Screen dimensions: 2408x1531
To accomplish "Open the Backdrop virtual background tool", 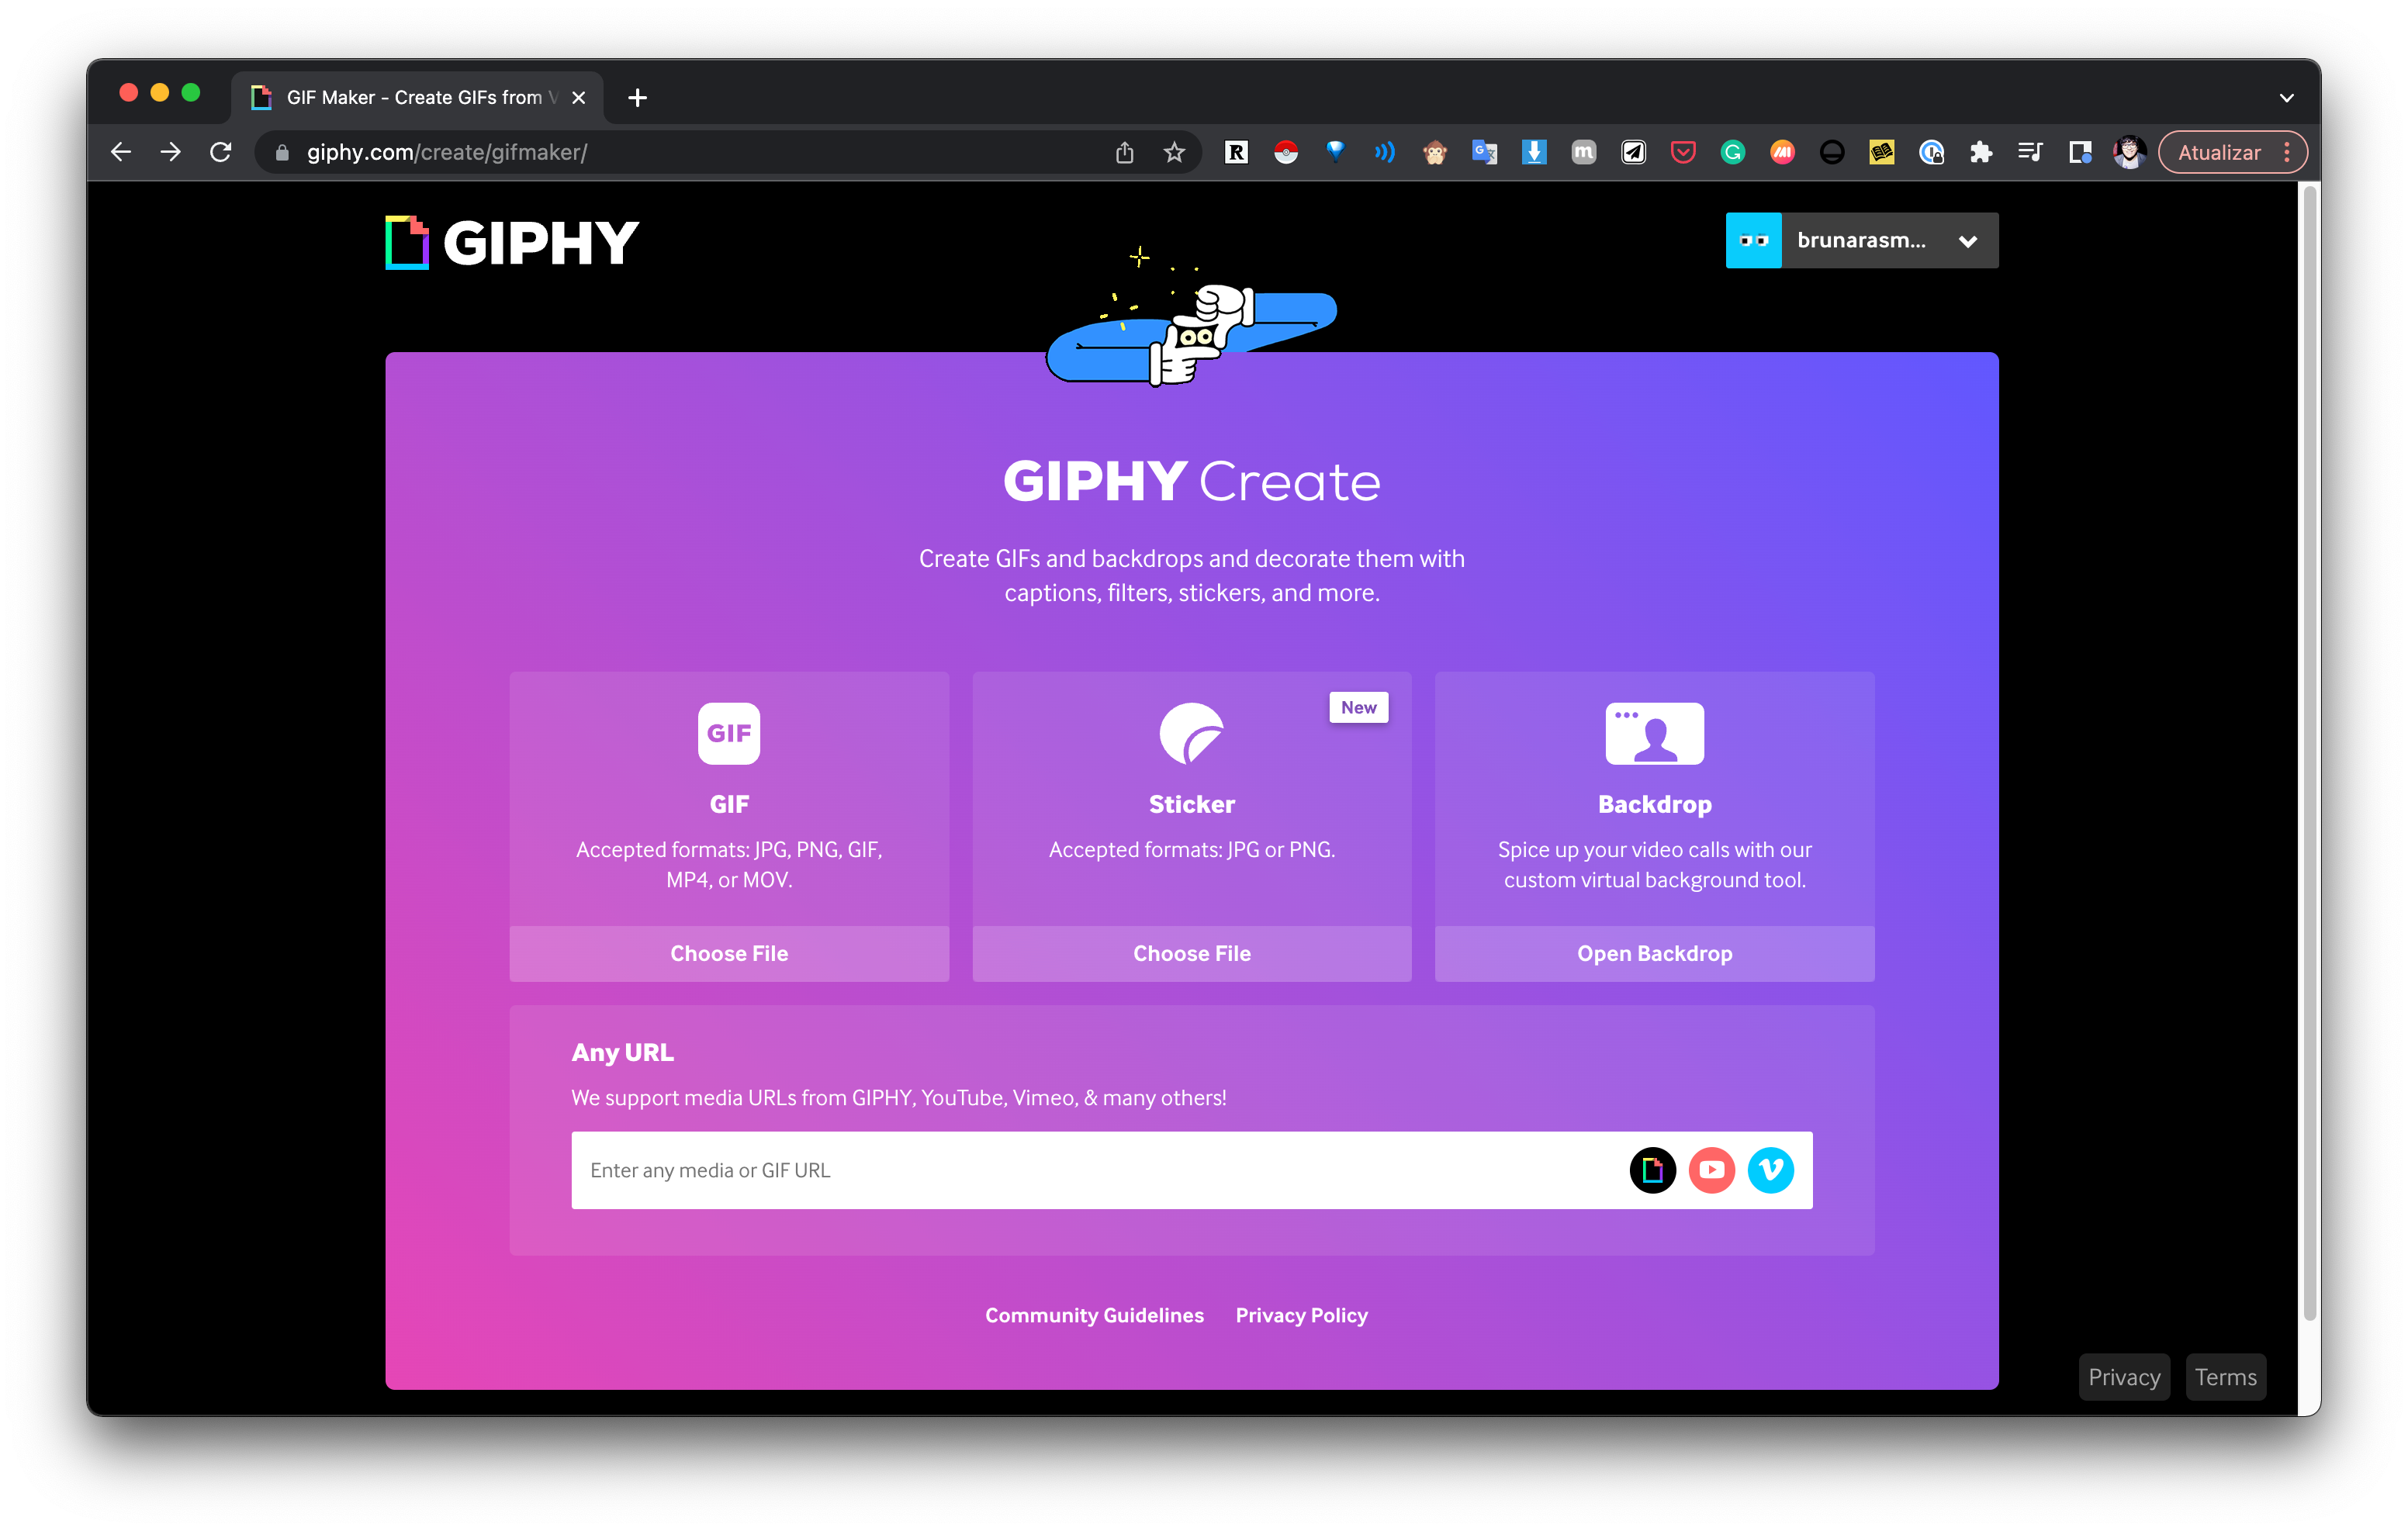I will (1652, 952).
